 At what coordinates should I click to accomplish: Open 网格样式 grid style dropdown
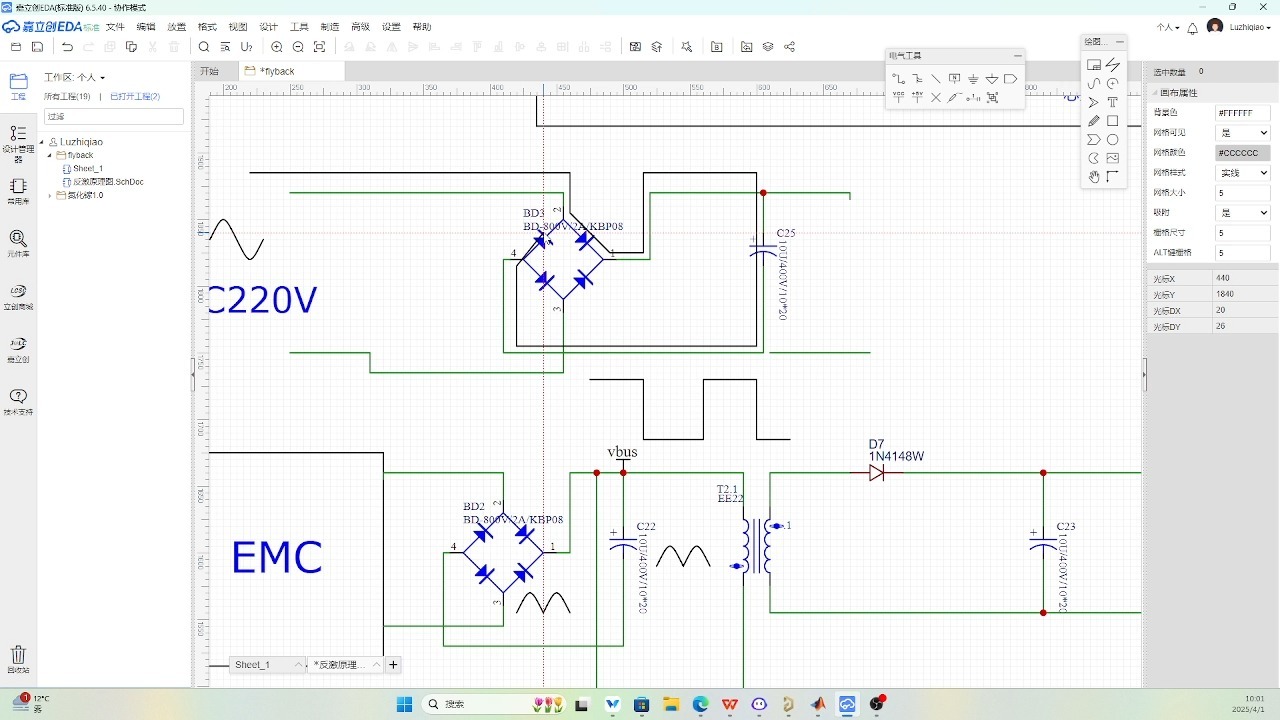[1243, 173]
